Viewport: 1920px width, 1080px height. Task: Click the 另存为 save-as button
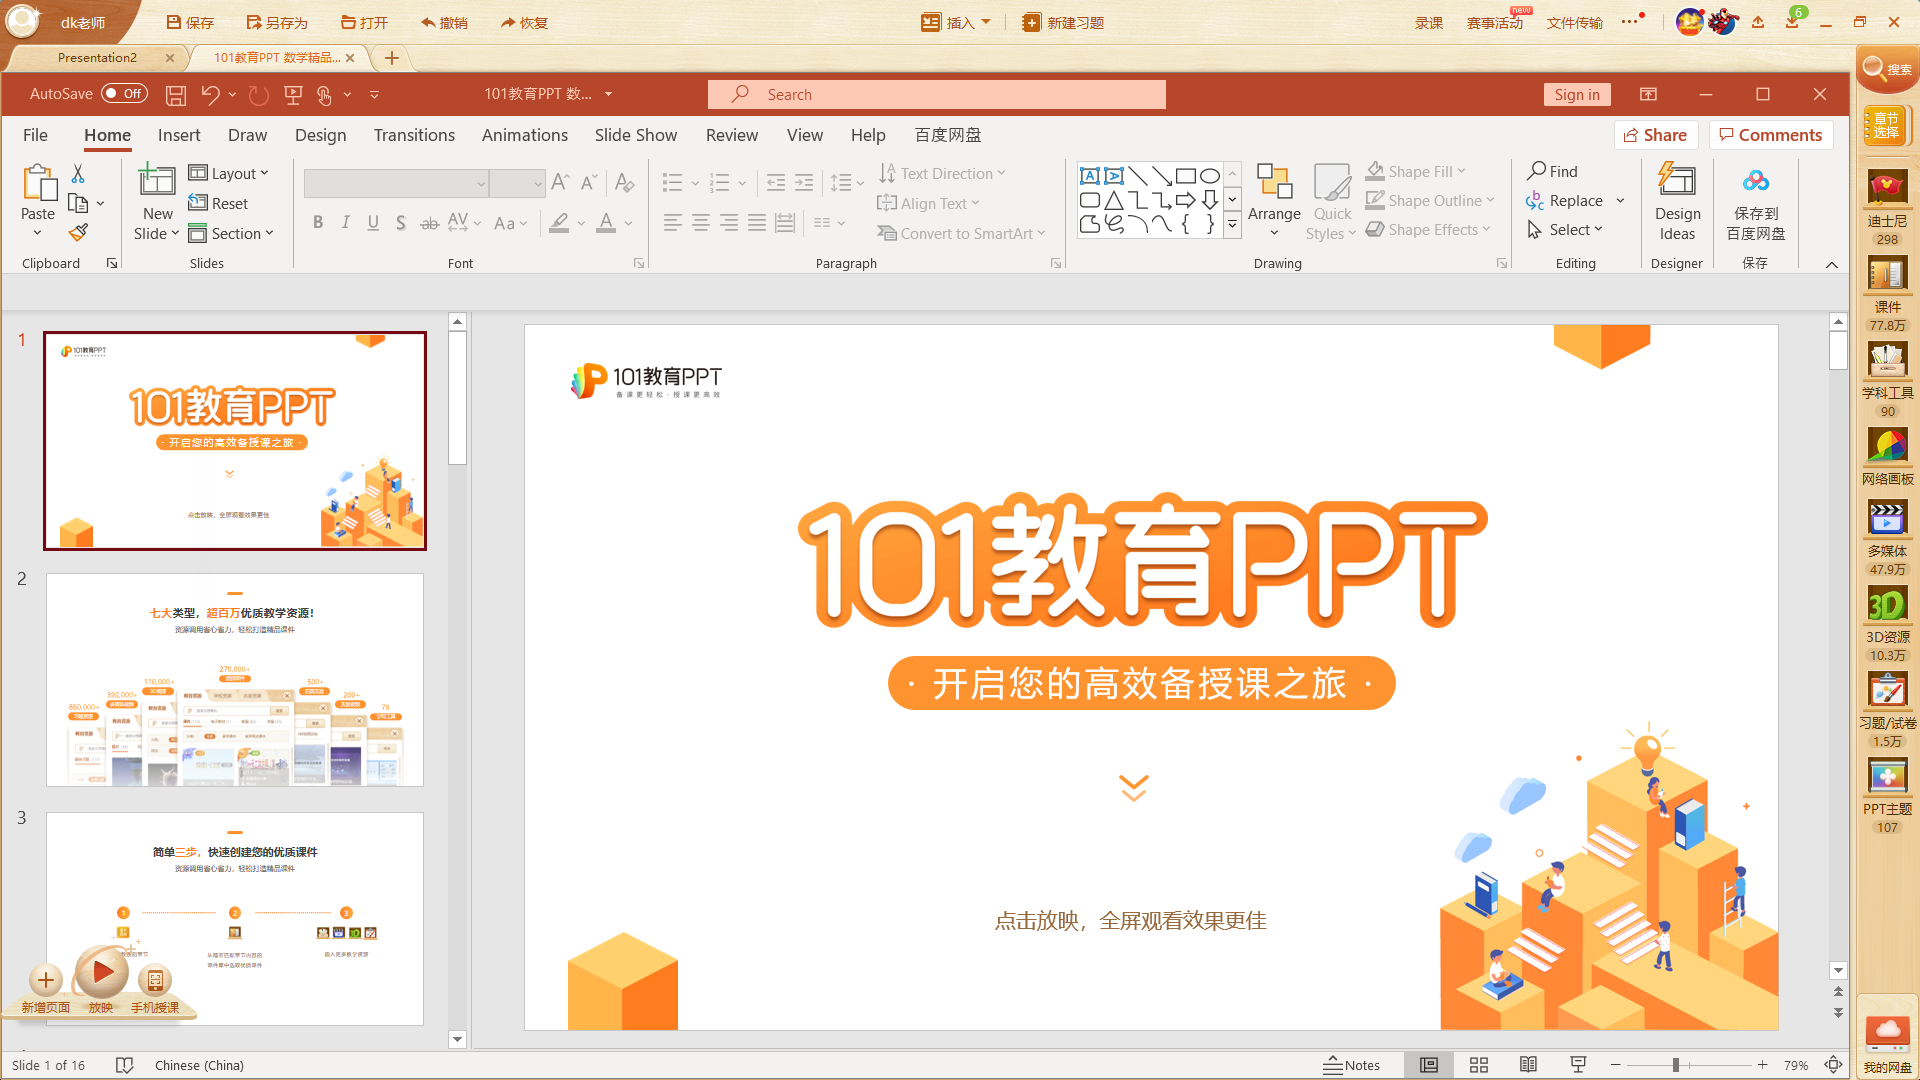276,23
